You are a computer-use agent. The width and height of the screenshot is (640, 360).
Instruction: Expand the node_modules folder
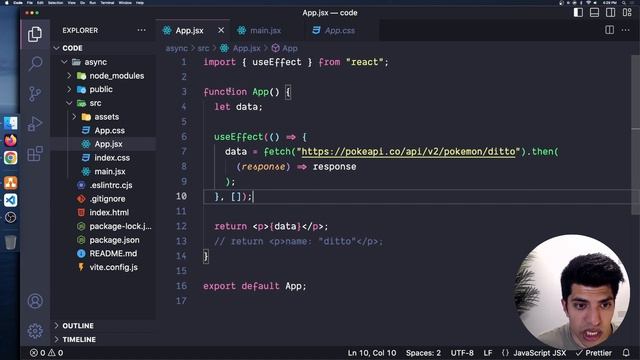(69, 76)
